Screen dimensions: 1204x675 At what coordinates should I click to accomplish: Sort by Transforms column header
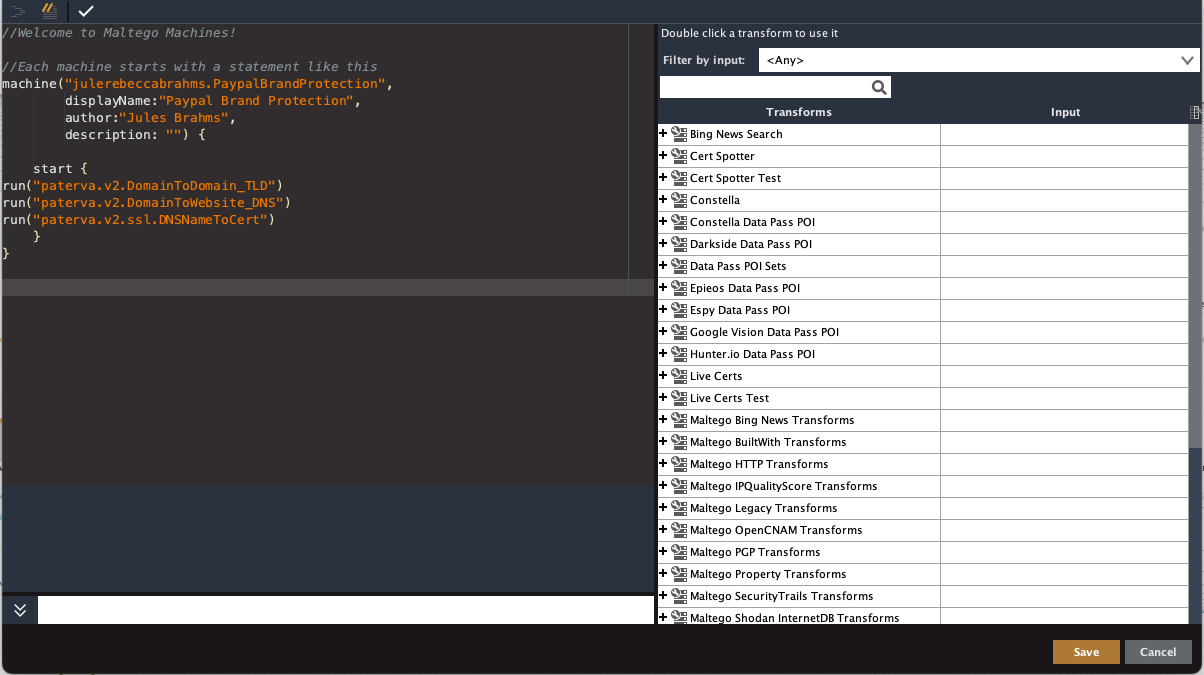(799, 113)
